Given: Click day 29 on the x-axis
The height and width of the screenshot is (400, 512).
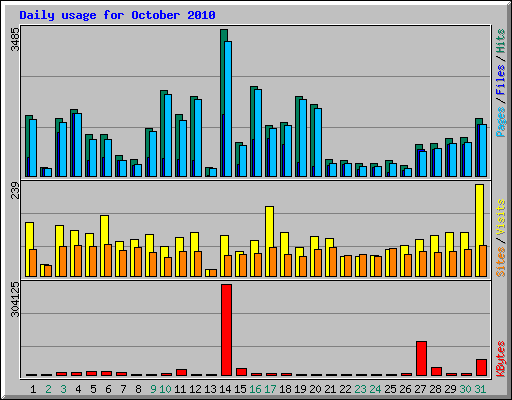Looking at the screenshot, I should pos(450,389).
